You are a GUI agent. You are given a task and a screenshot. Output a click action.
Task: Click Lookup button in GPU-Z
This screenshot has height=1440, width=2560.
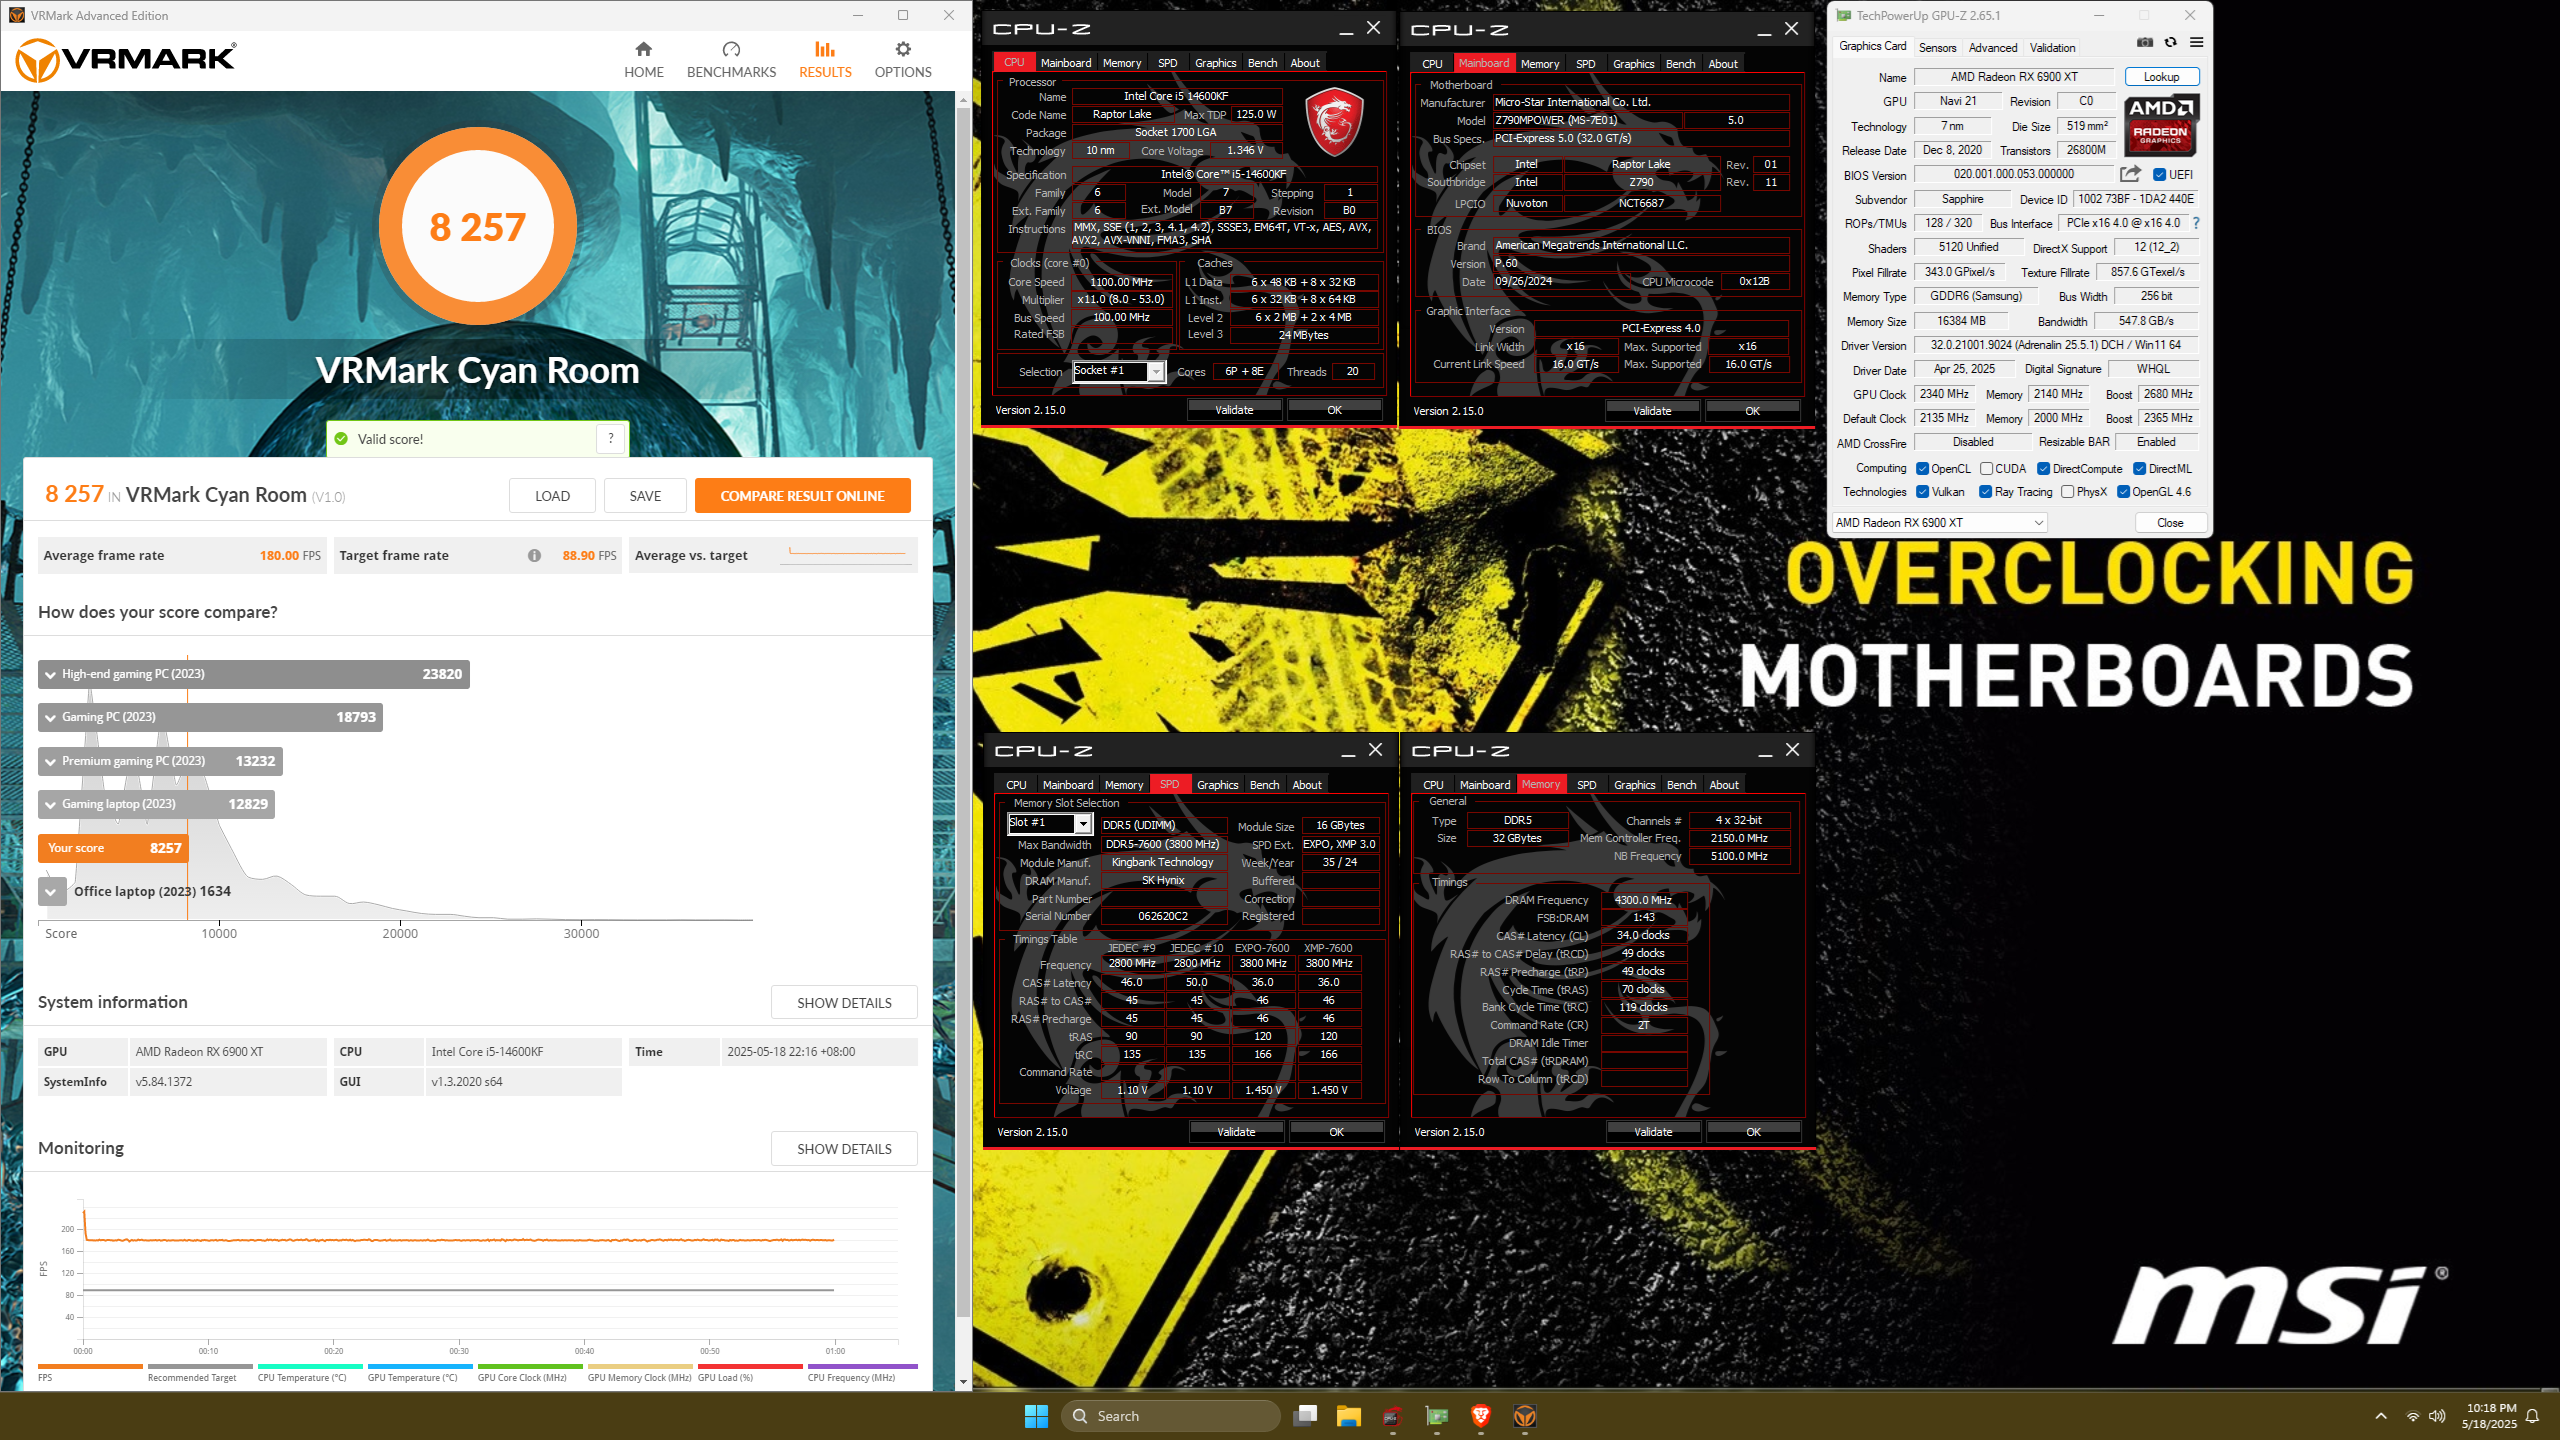[2161, 77]
